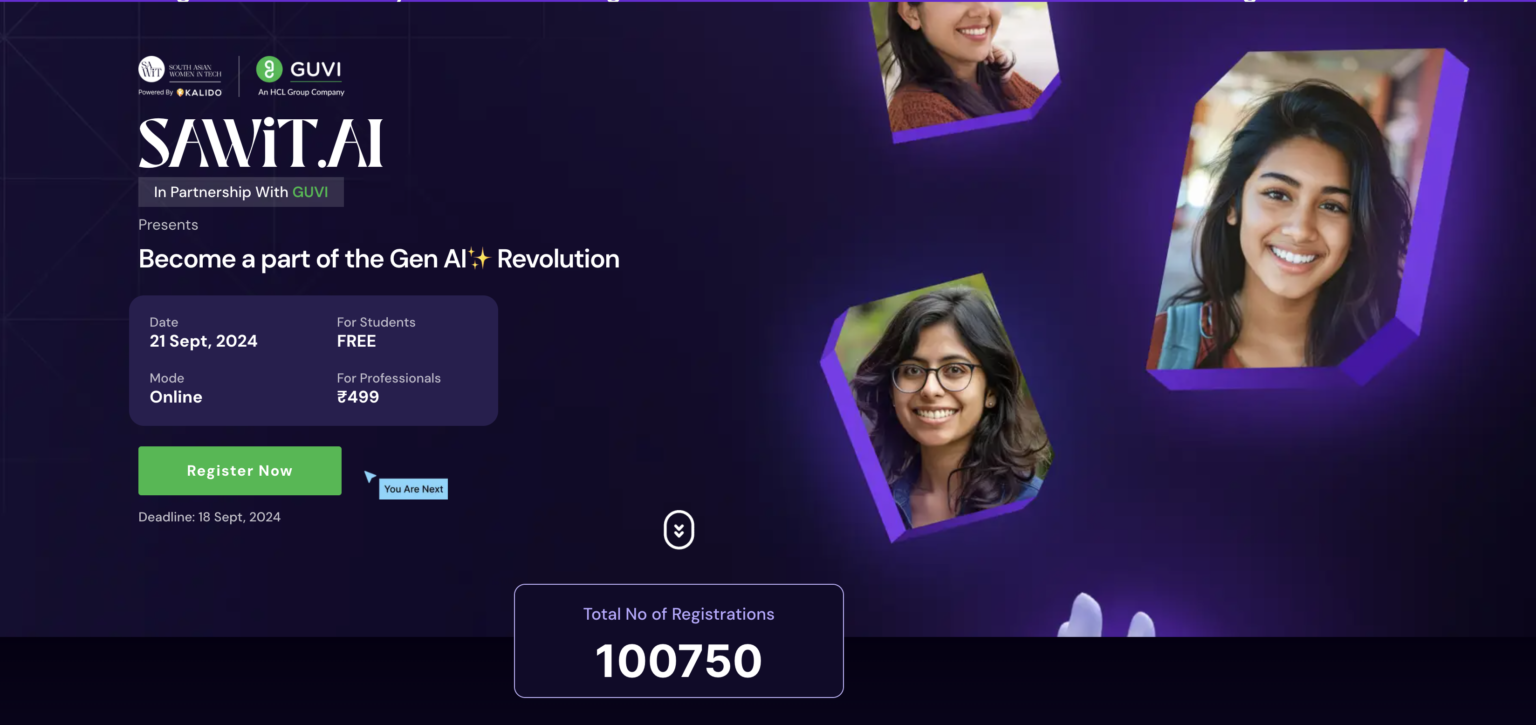
Task: Click the Total No of Registrations box
Action: point(679,641)
